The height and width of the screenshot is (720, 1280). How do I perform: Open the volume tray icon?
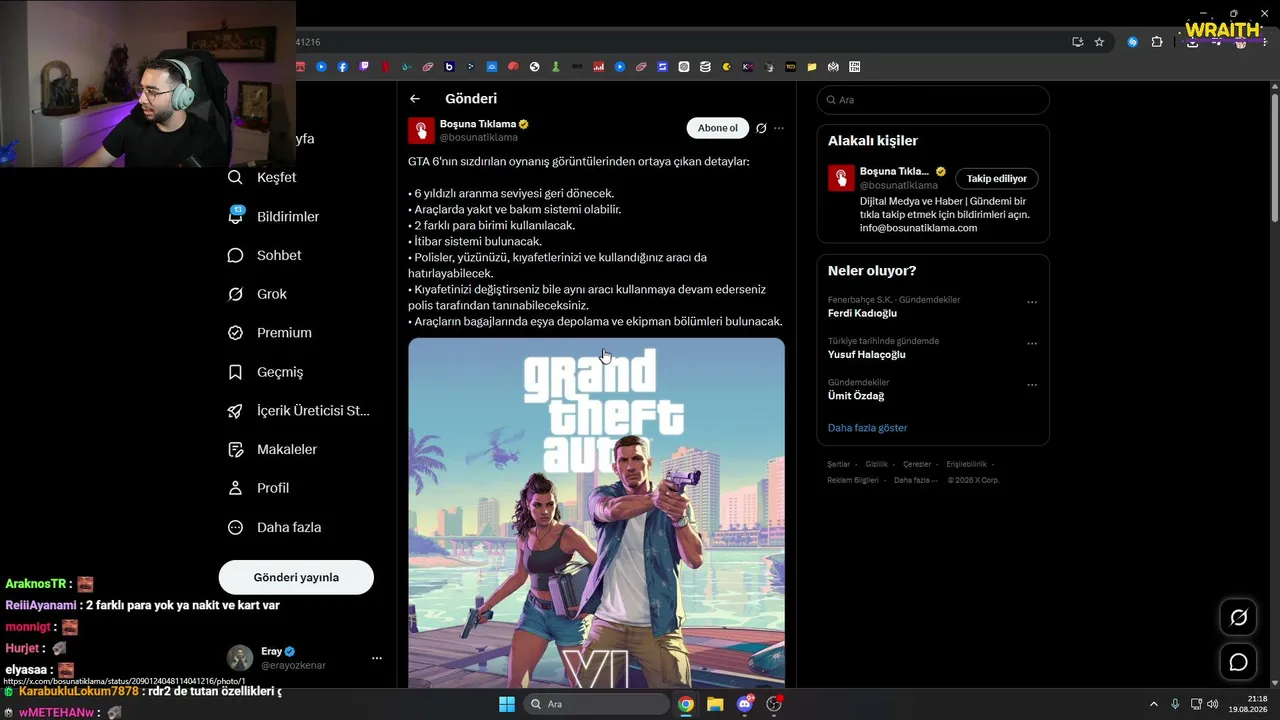pos(1213,704)
